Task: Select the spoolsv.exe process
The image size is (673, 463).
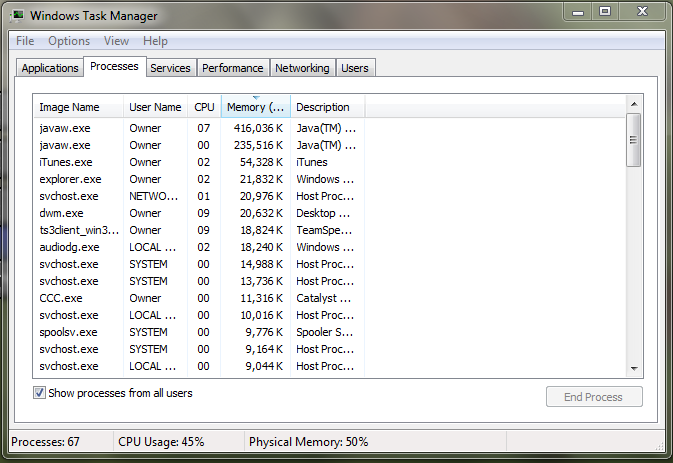Action: click(x=200, y=332)
